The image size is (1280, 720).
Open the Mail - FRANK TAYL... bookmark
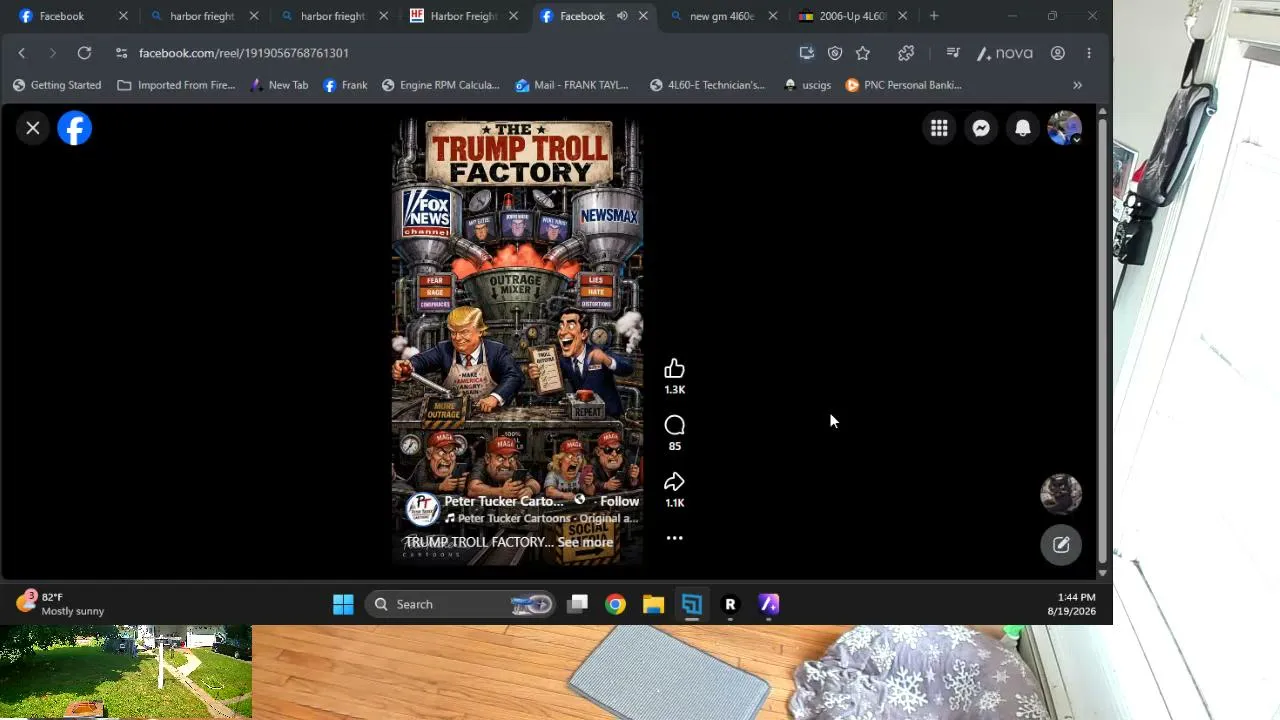(572, 85)
